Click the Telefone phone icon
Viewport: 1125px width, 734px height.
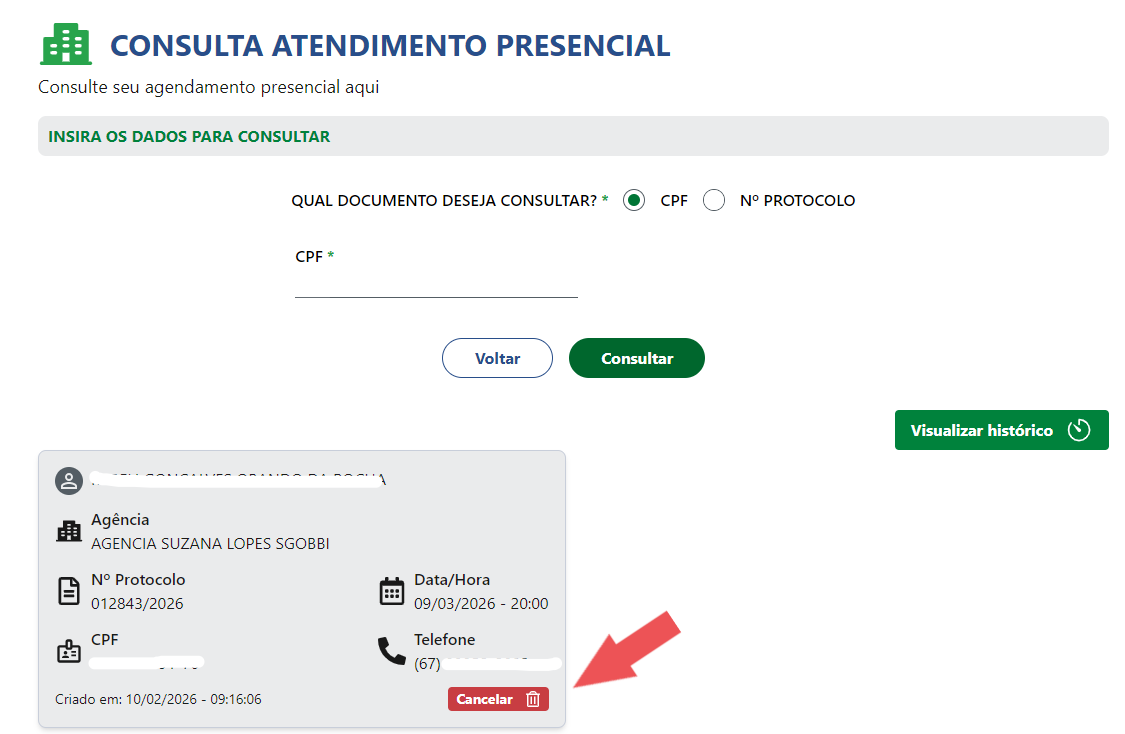coord(392,651)
